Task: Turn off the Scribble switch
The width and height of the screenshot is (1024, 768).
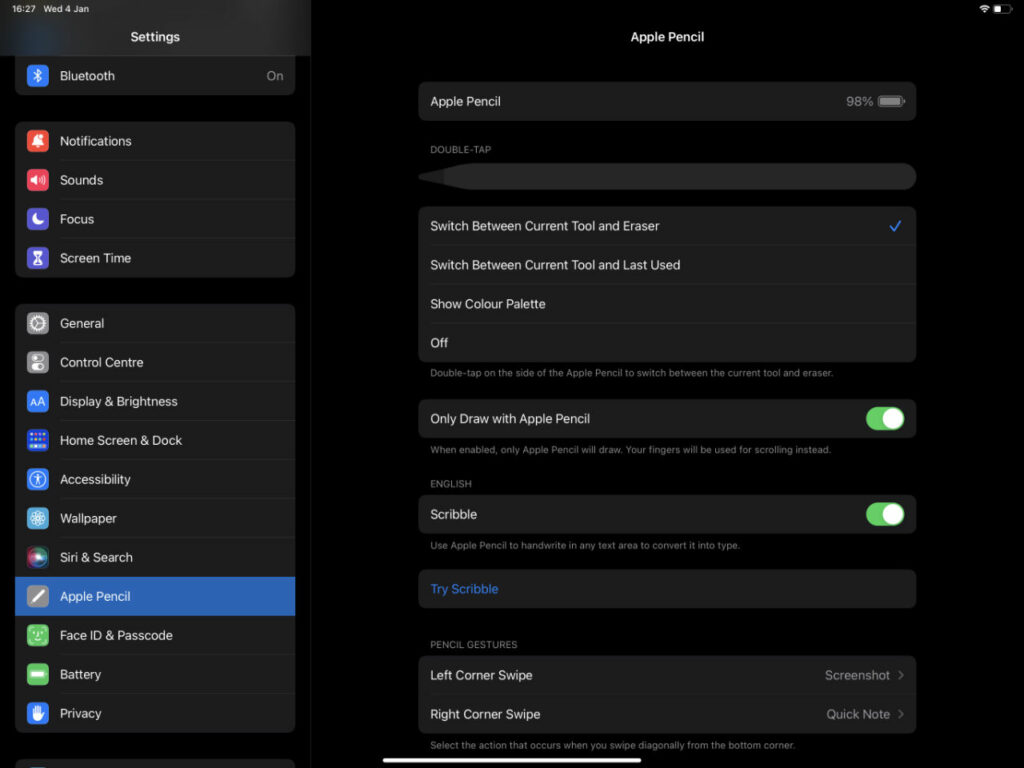Action: (884, 514)
